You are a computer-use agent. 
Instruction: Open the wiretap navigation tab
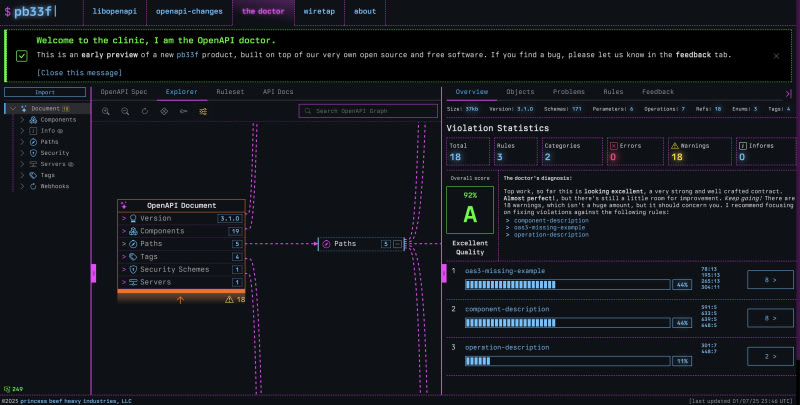pos(319,12)
